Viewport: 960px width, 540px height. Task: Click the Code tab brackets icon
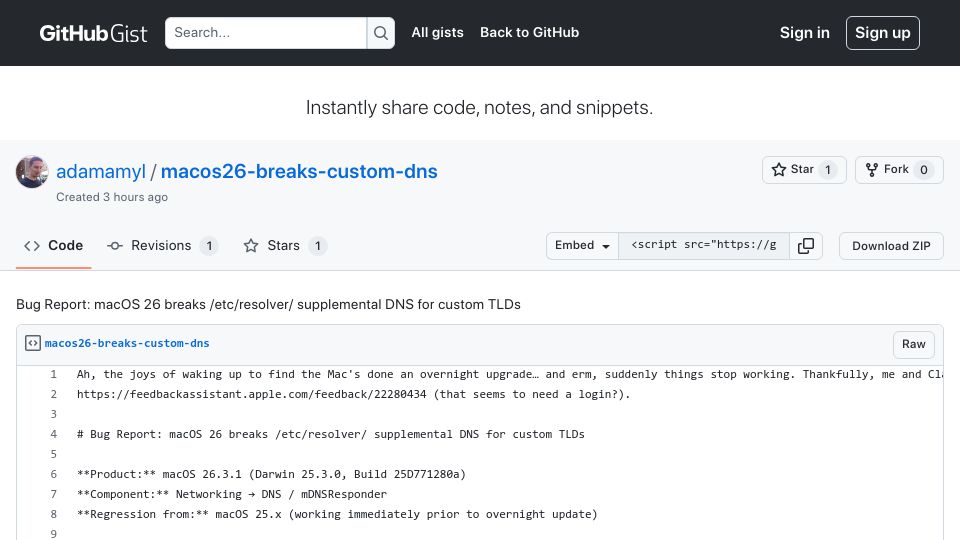tap(32, 246)
